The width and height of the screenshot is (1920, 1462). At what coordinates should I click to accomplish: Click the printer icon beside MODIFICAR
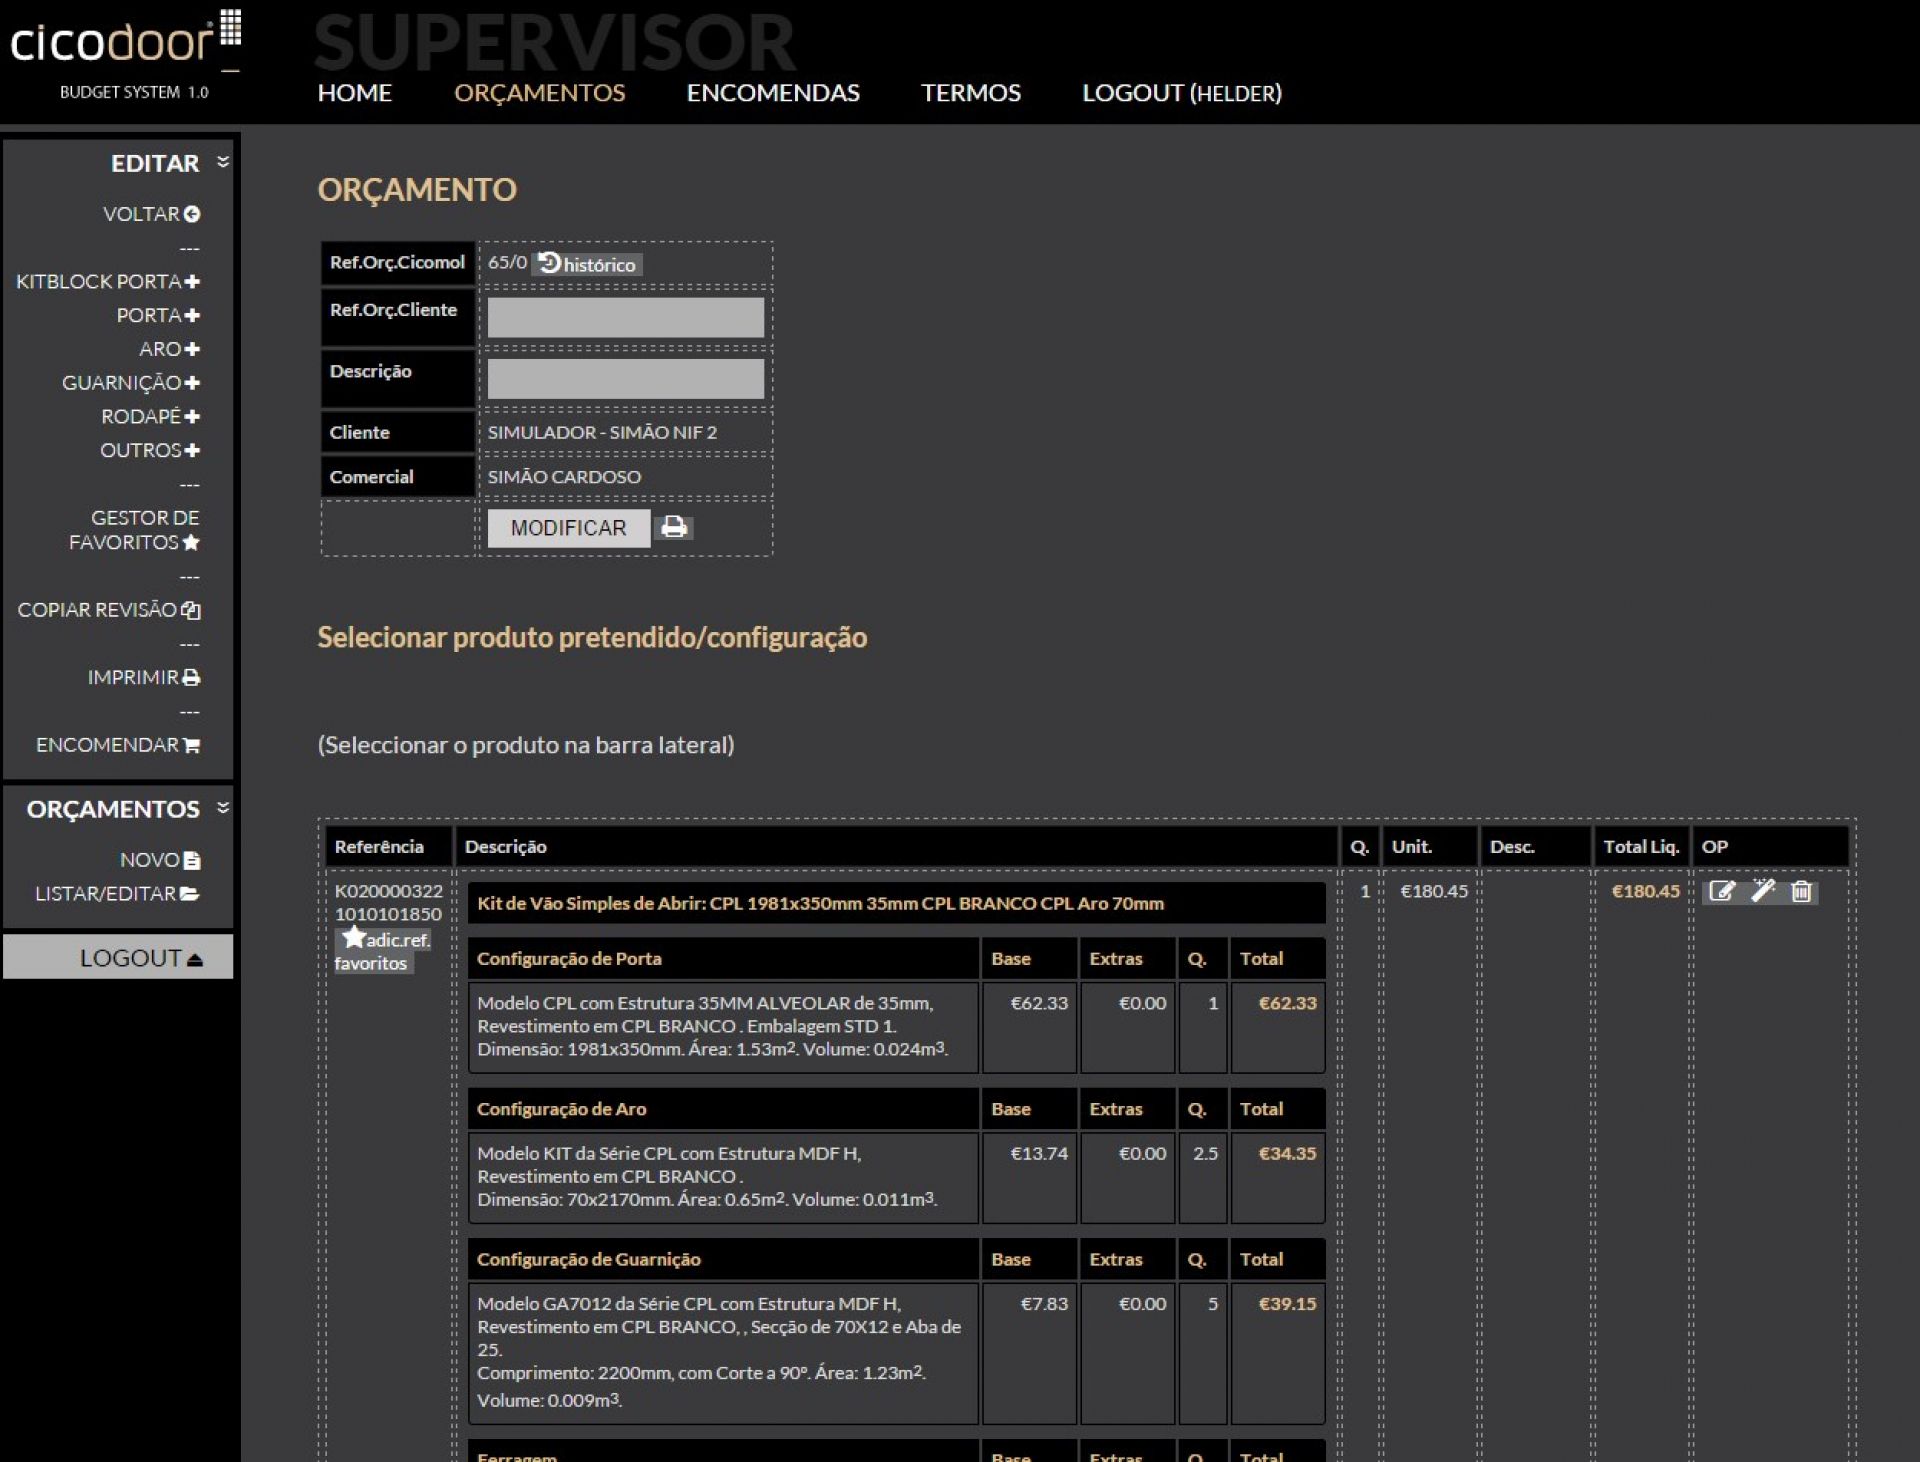click(674, 527)
